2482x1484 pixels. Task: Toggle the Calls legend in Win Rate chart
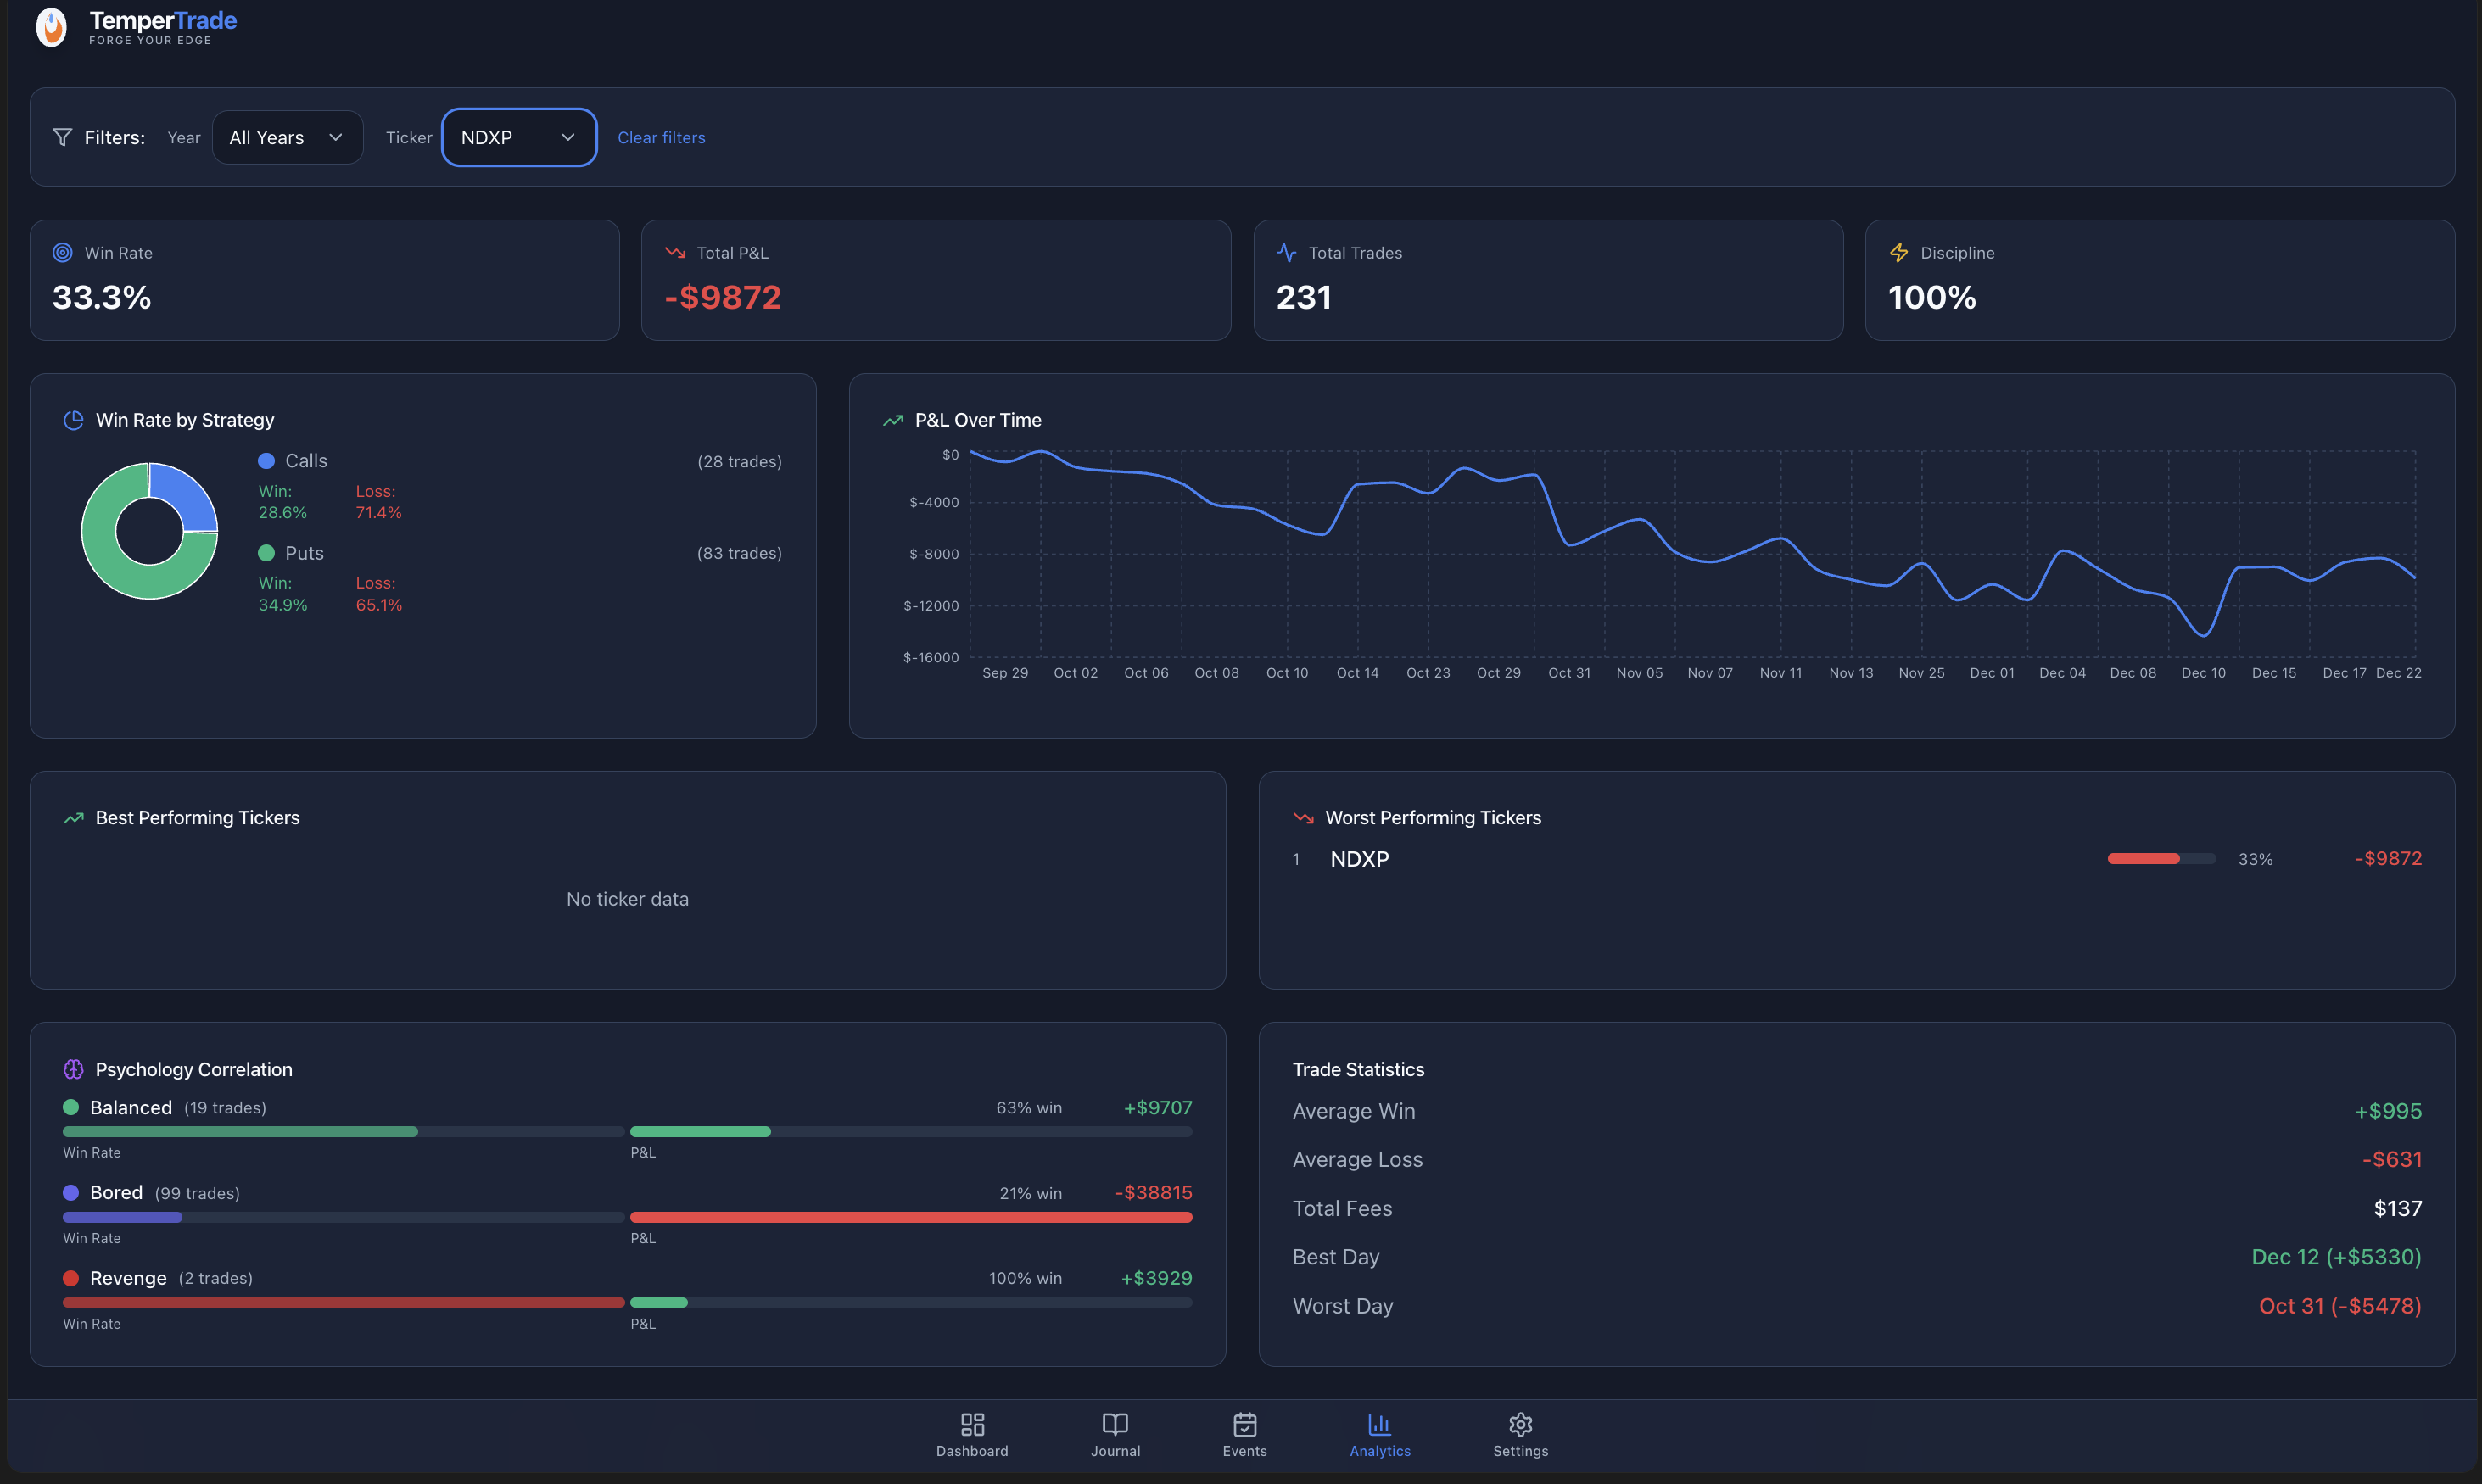coord(293,460)
